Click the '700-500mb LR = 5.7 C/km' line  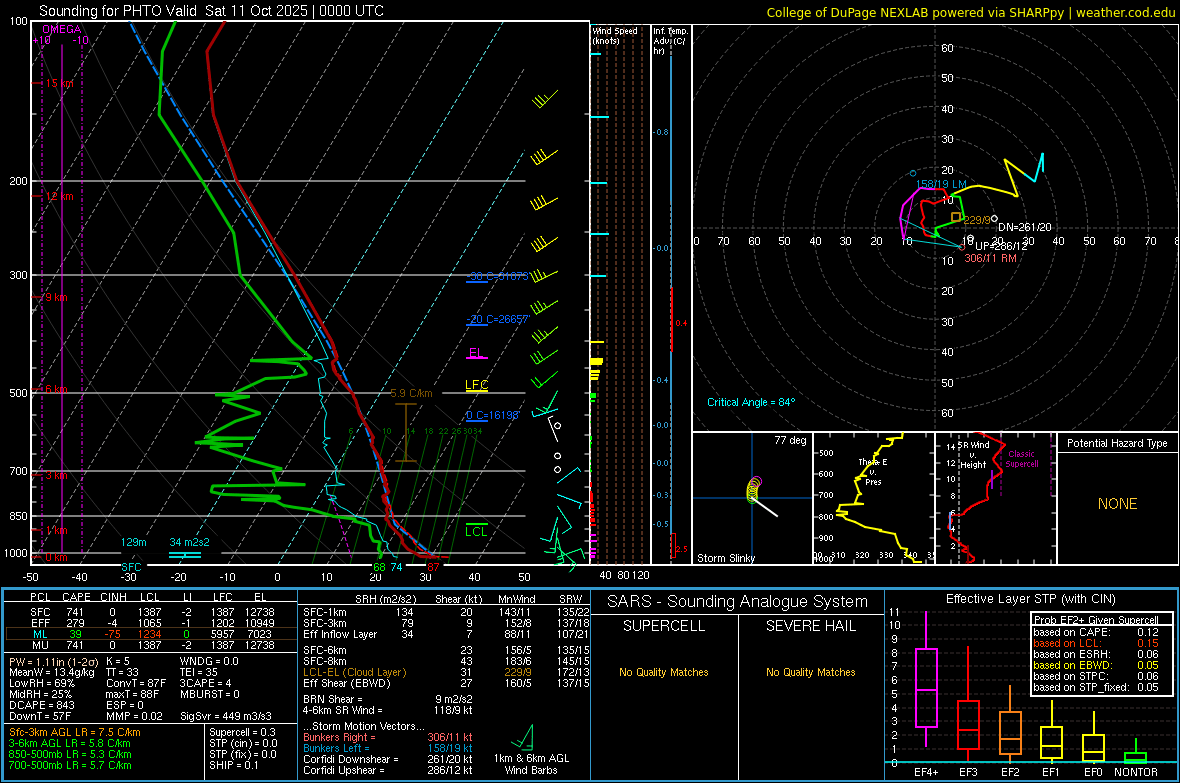click(70, 765)
